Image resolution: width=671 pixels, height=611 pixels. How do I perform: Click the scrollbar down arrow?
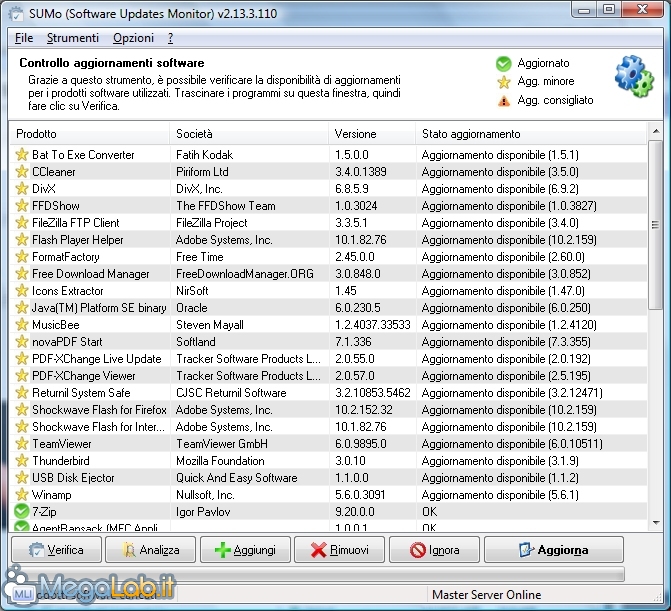[x=656, y=523]
